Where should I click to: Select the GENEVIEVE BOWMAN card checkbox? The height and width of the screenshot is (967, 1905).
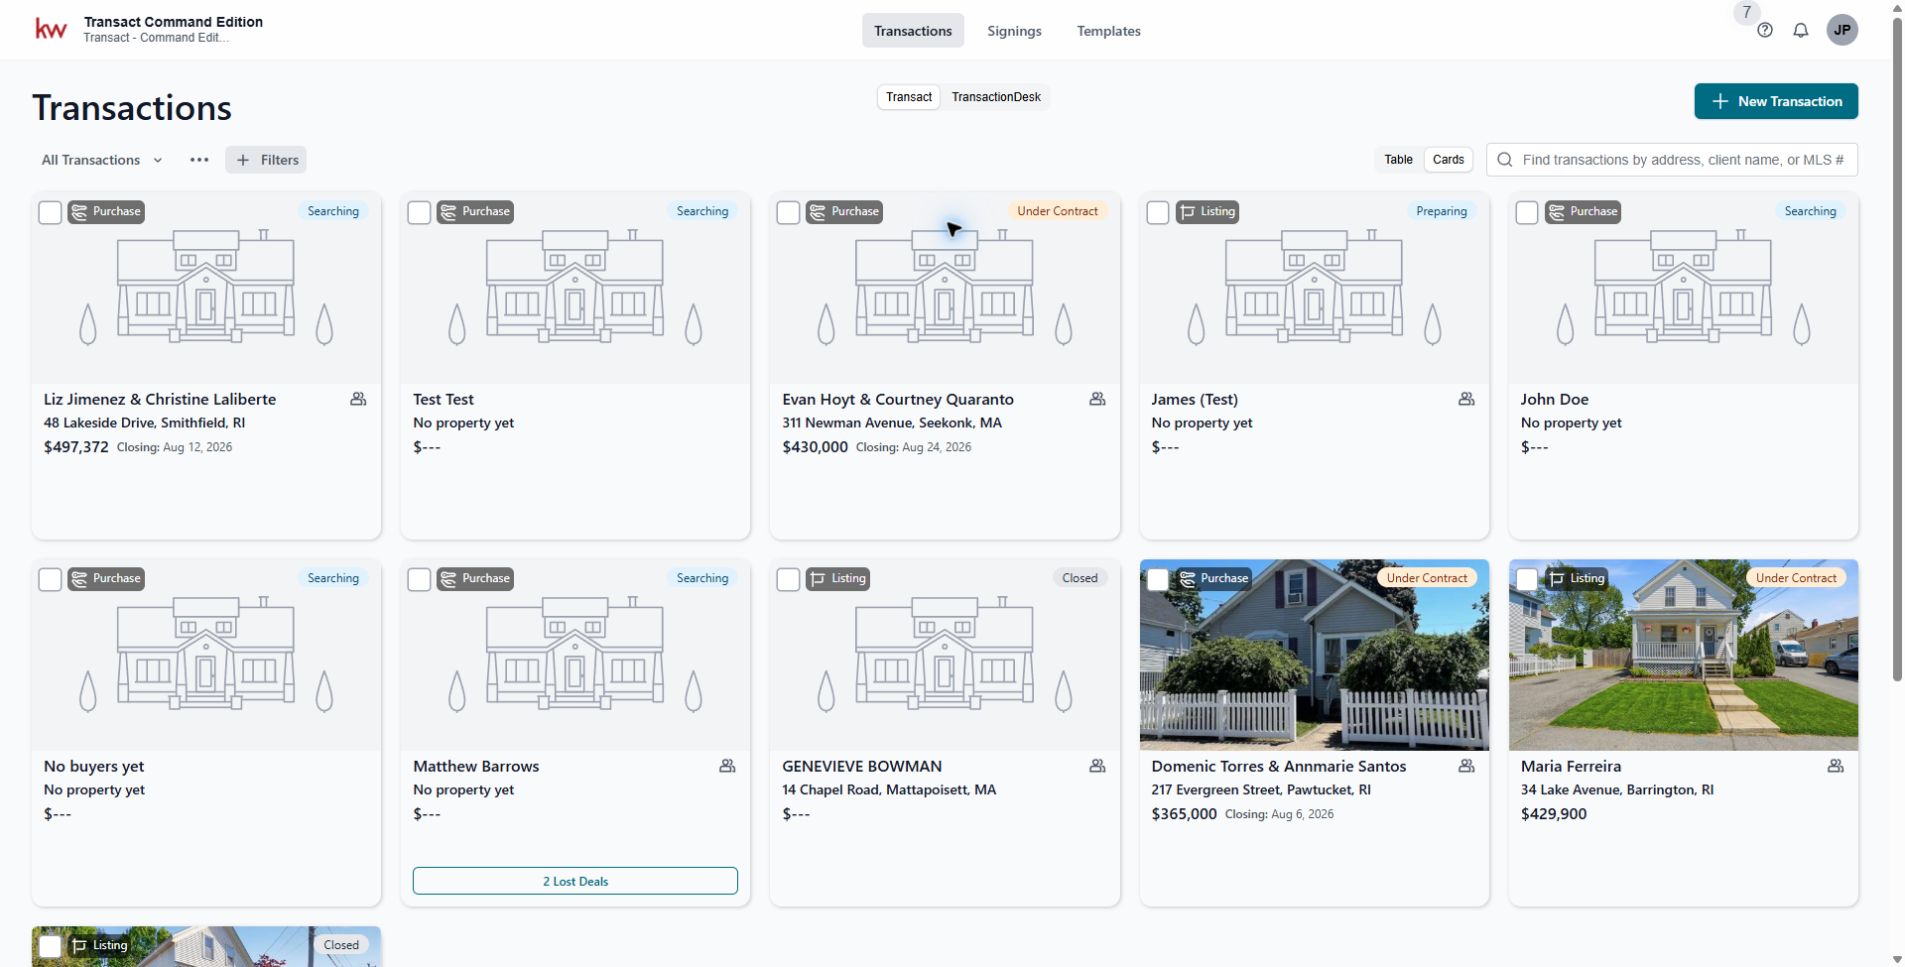tap(788, 580)
